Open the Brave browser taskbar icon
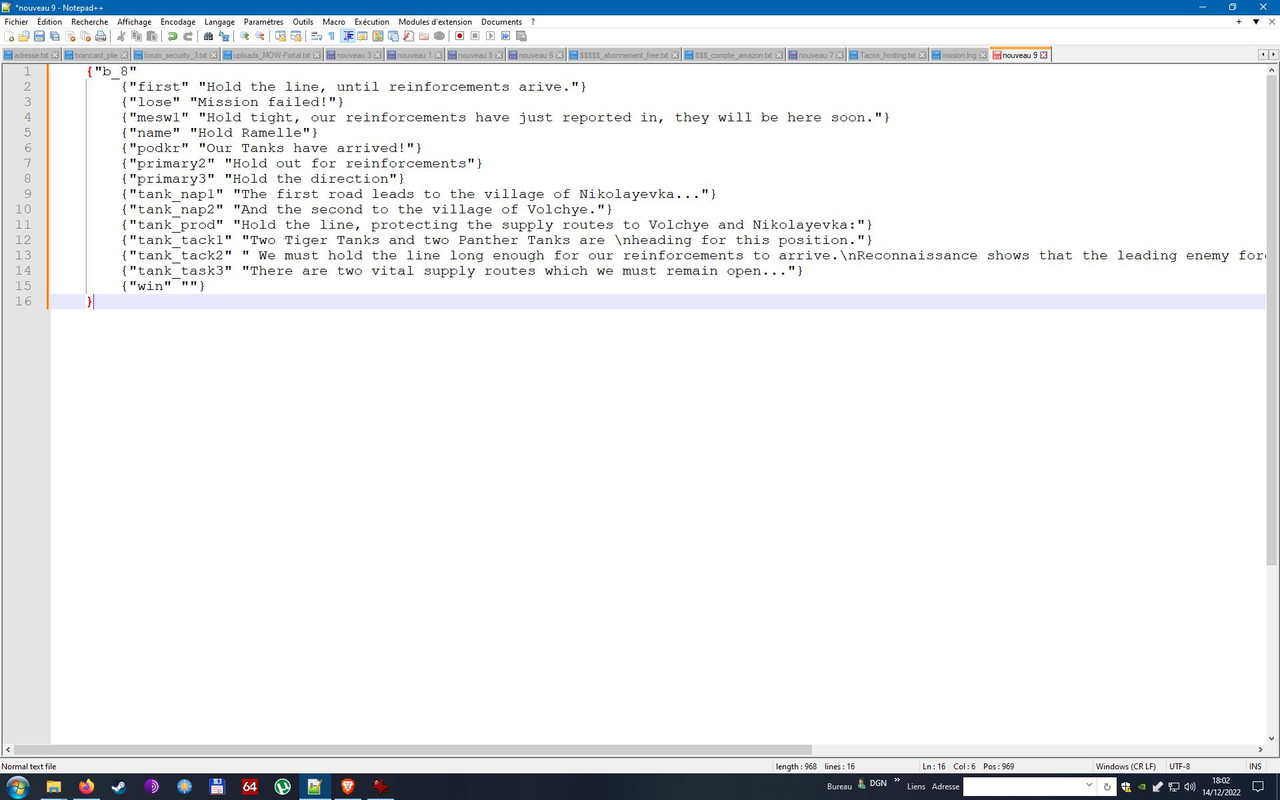This screenshot has width=1280, height=800. pyautogui.click(x=347, y=787)
